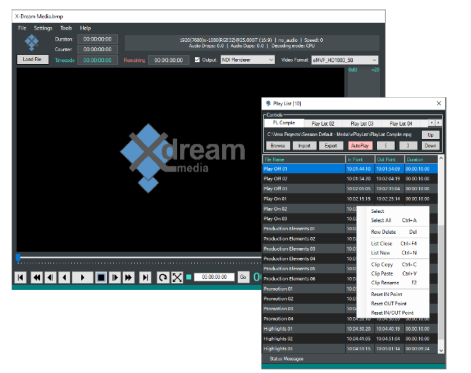
Task: Click the Counter timecode field
Action: 97,49
